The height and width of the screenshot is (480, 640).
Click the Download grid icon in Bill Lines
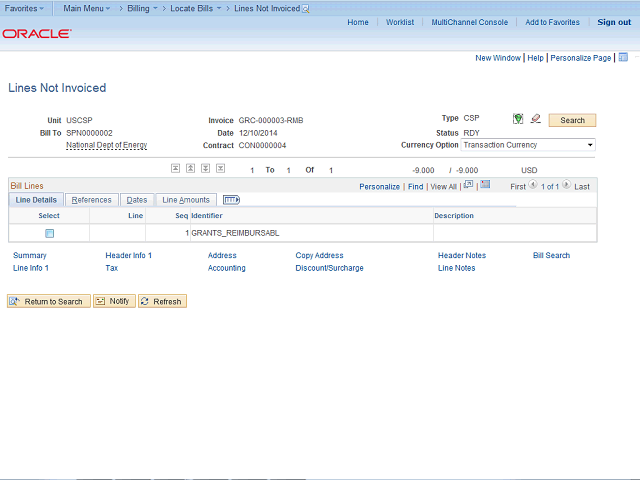(x=485, y=185)
